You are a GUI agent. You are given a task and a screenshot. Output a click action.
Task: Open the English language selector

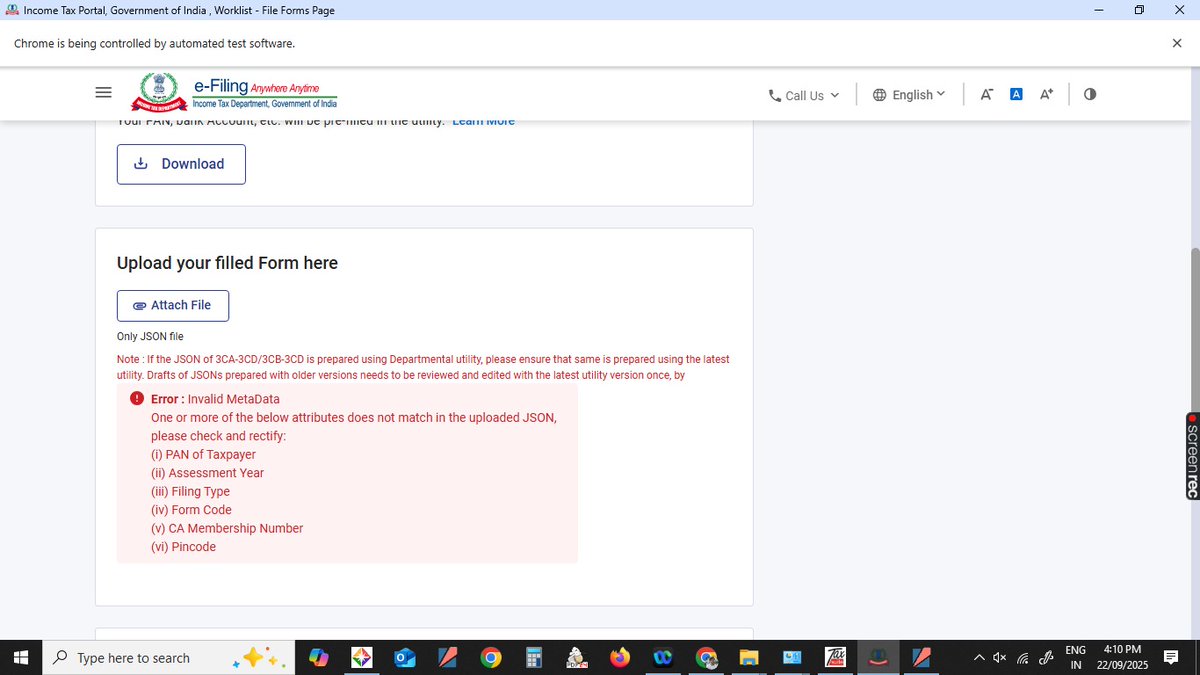tap(908, 94)
